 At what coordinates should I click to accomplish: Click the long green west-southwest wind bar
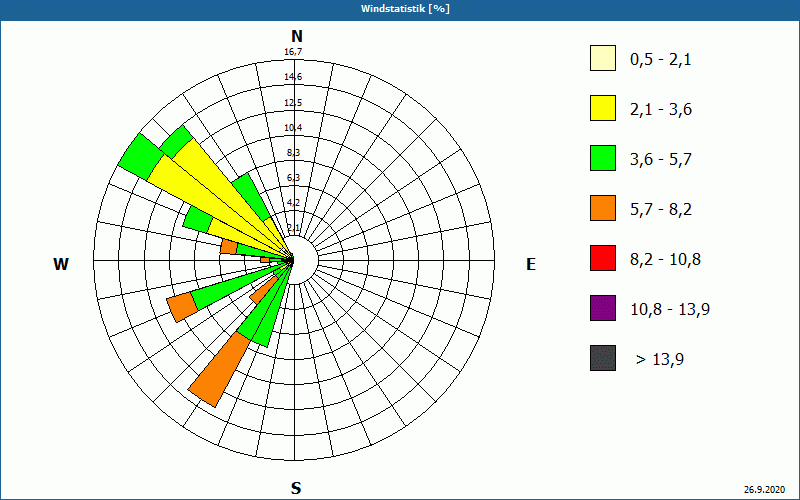tap(240, 284)
